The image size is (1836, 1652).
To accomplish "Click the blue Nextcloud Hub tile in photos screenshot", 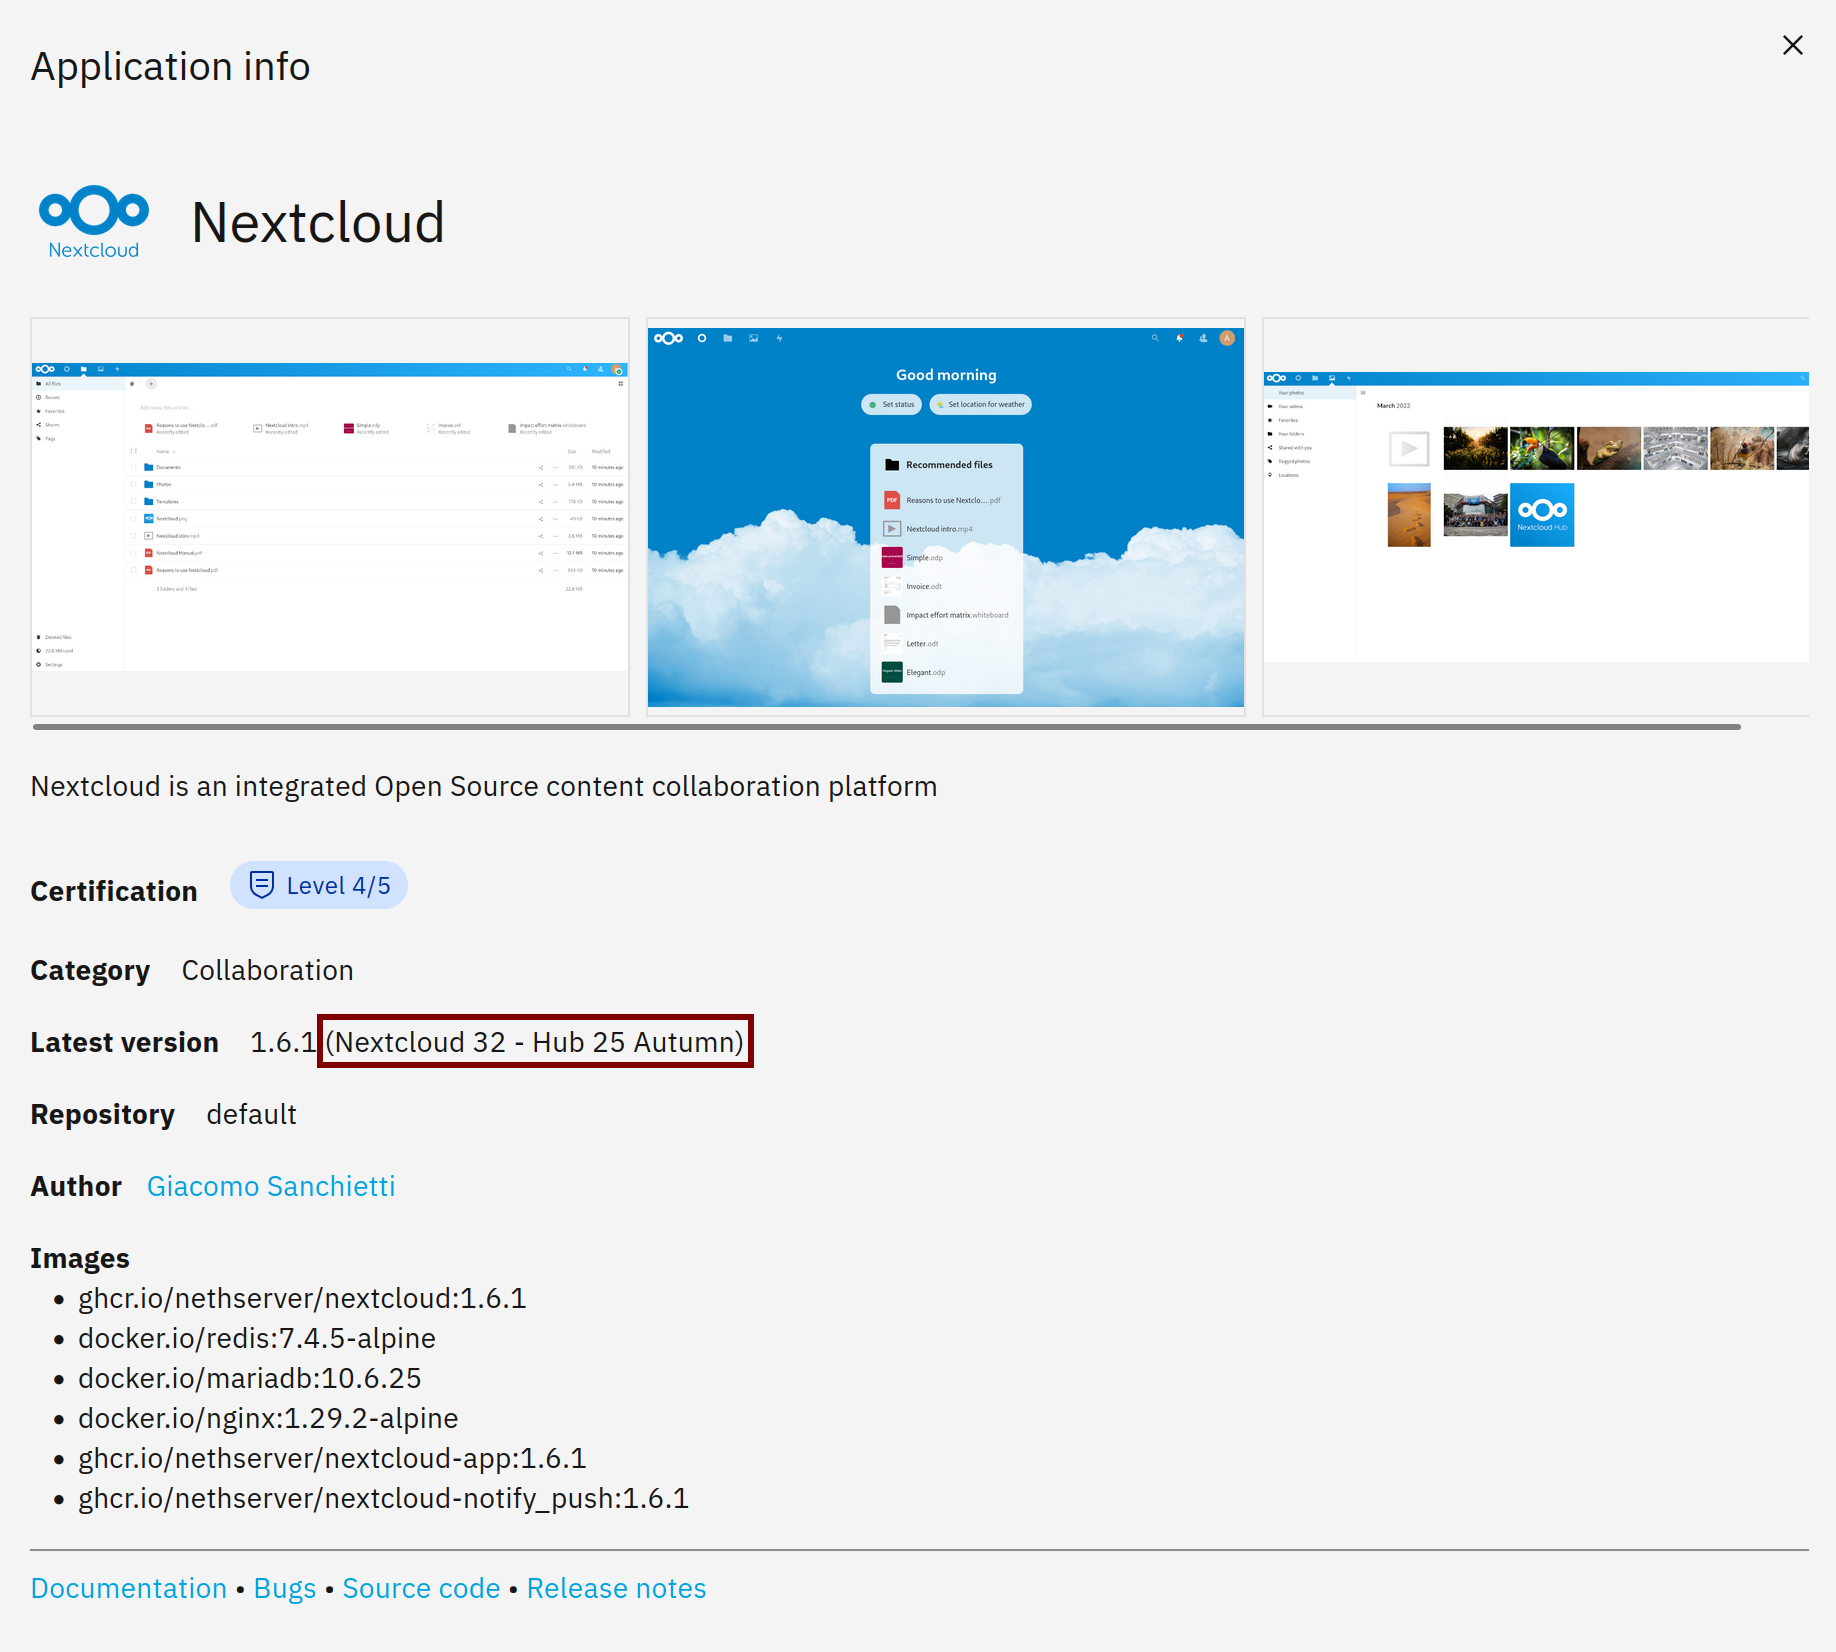I will click(x=1541, y=515).
